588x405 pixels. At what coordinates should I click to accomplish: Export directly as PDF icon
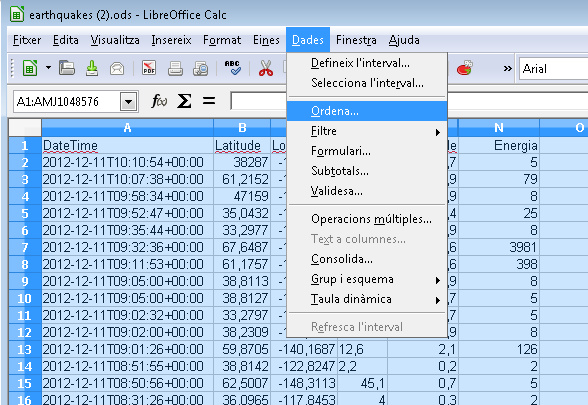point(149,68)
